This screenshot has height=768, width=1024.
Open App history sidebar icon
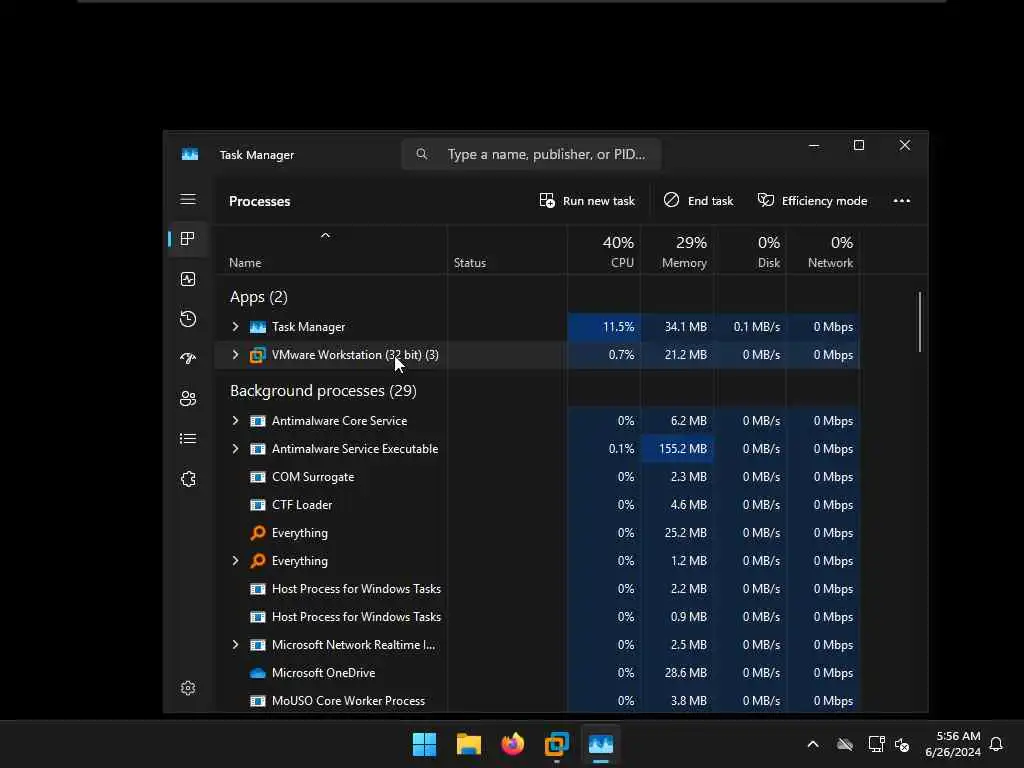click(x=188, y=319)
